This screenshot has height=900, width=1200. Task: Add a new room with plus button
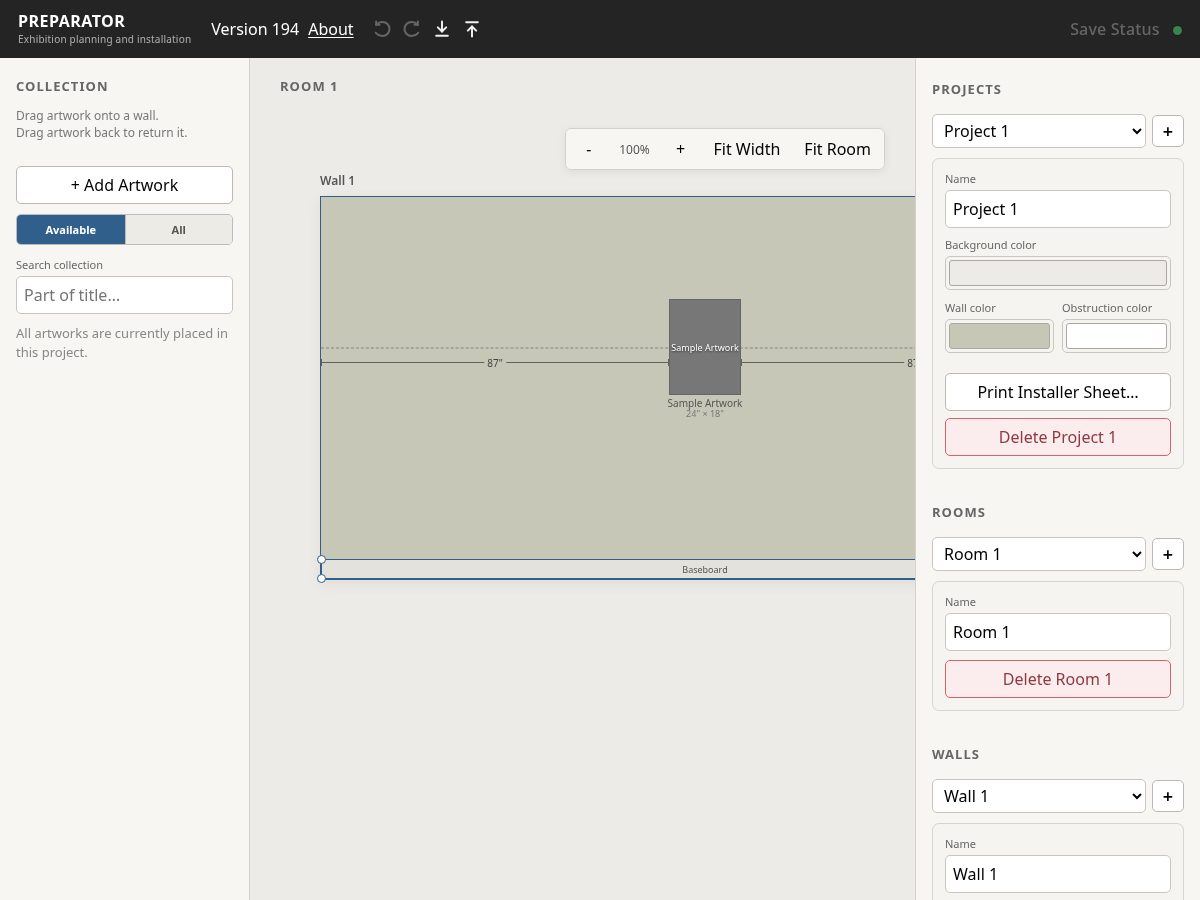pos(1168,554)
